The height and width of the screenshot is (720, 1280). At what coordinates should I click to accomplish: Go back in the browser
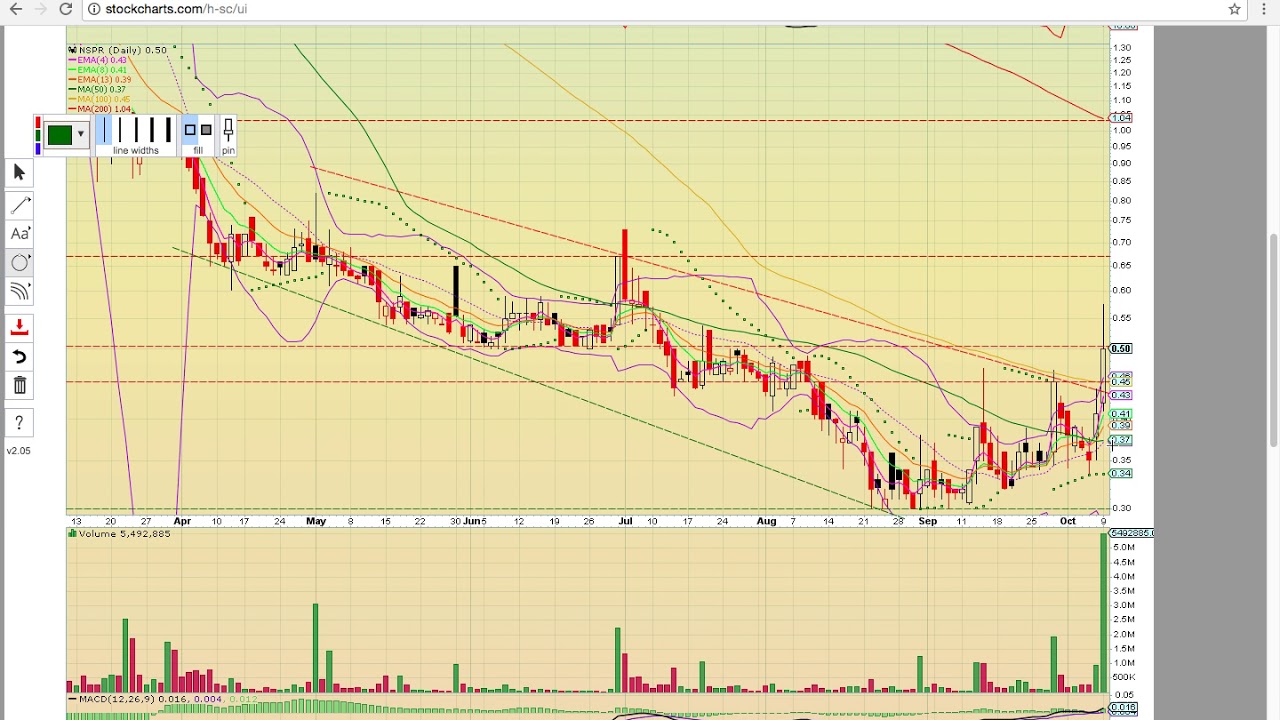click(16, 9)
